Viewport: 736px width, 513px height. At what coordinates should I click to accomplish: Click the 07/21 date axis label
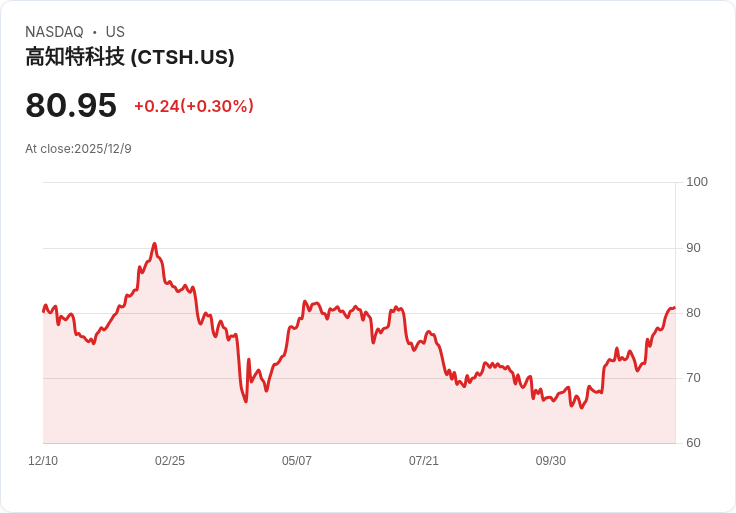(423, 461)
